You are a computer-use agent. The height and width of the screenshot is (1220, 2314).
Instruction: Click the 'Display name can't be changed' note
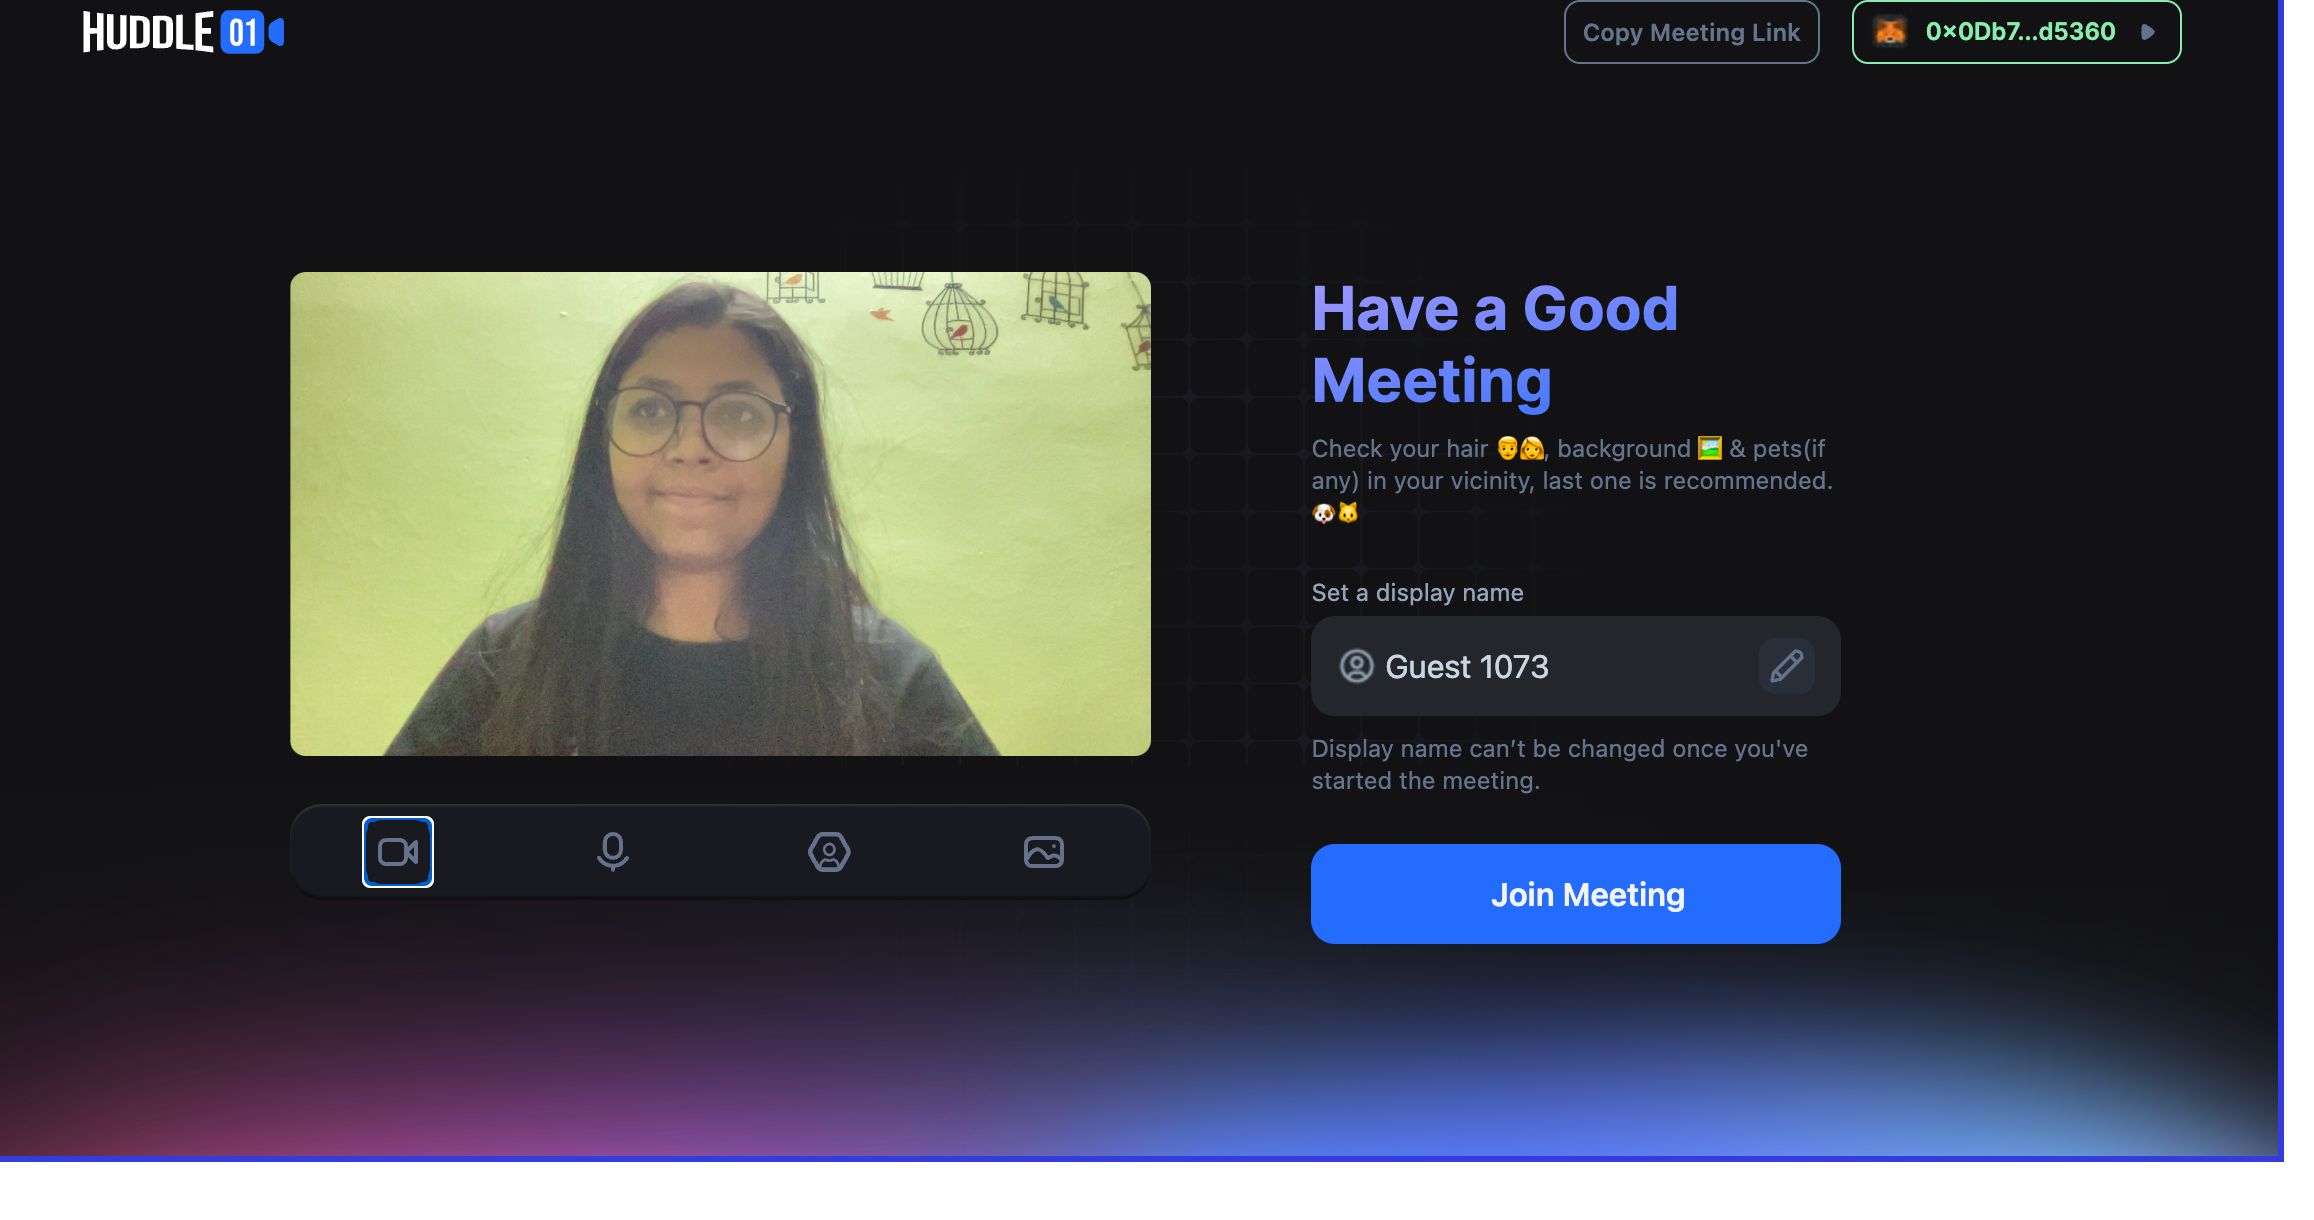pyautogui.click(x=1560, y=765)
